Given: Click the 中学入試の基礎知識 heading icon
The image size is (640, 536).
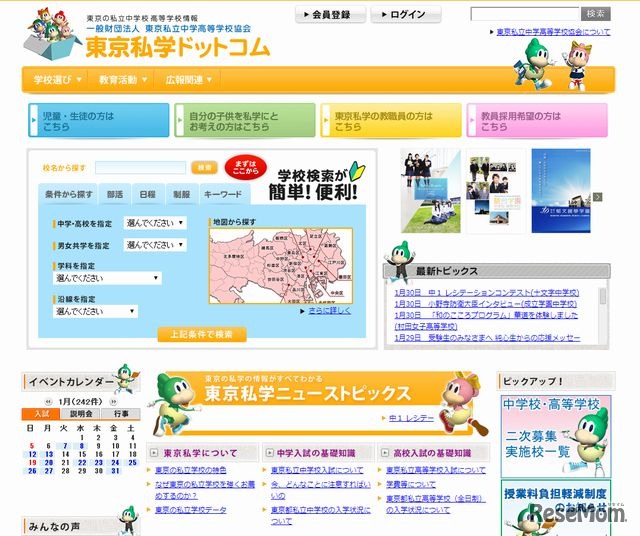Looking at the screenshot, I should [269, 453].
